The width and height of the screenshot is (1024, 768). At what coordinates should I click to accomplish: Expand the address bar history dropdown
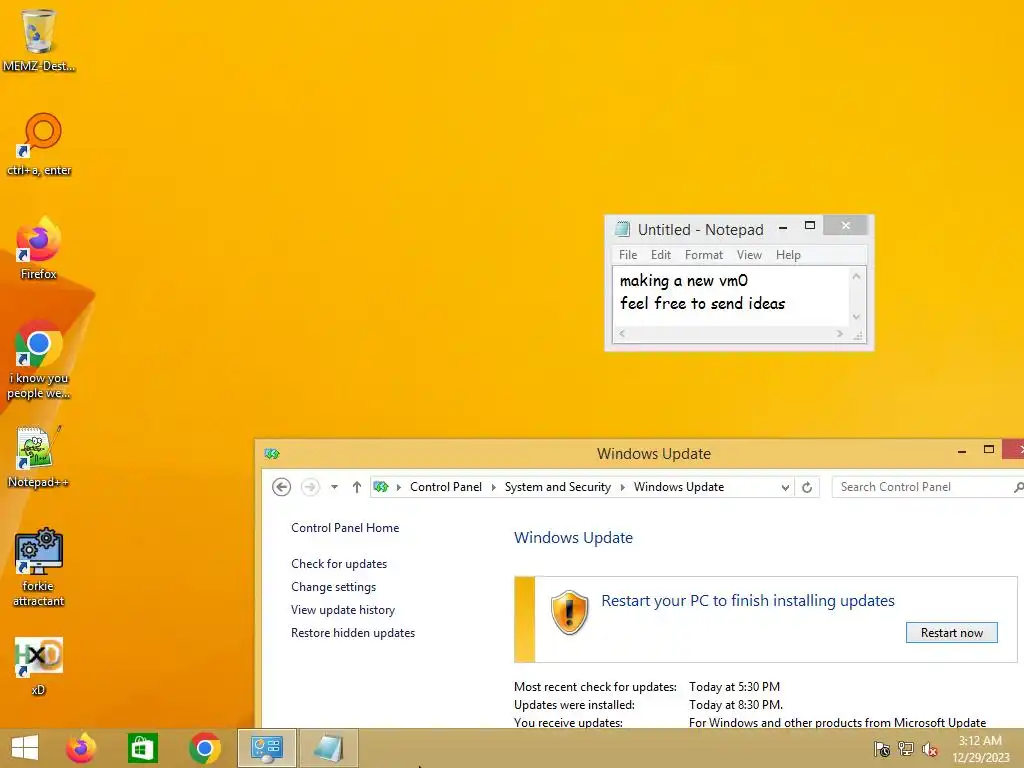click(785, 487)
